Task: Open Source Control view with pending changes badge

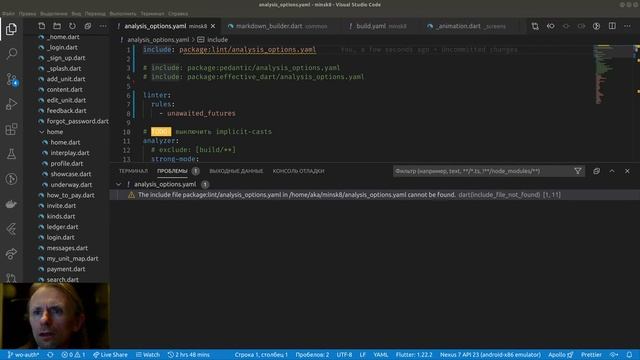Action: (11, 79)
